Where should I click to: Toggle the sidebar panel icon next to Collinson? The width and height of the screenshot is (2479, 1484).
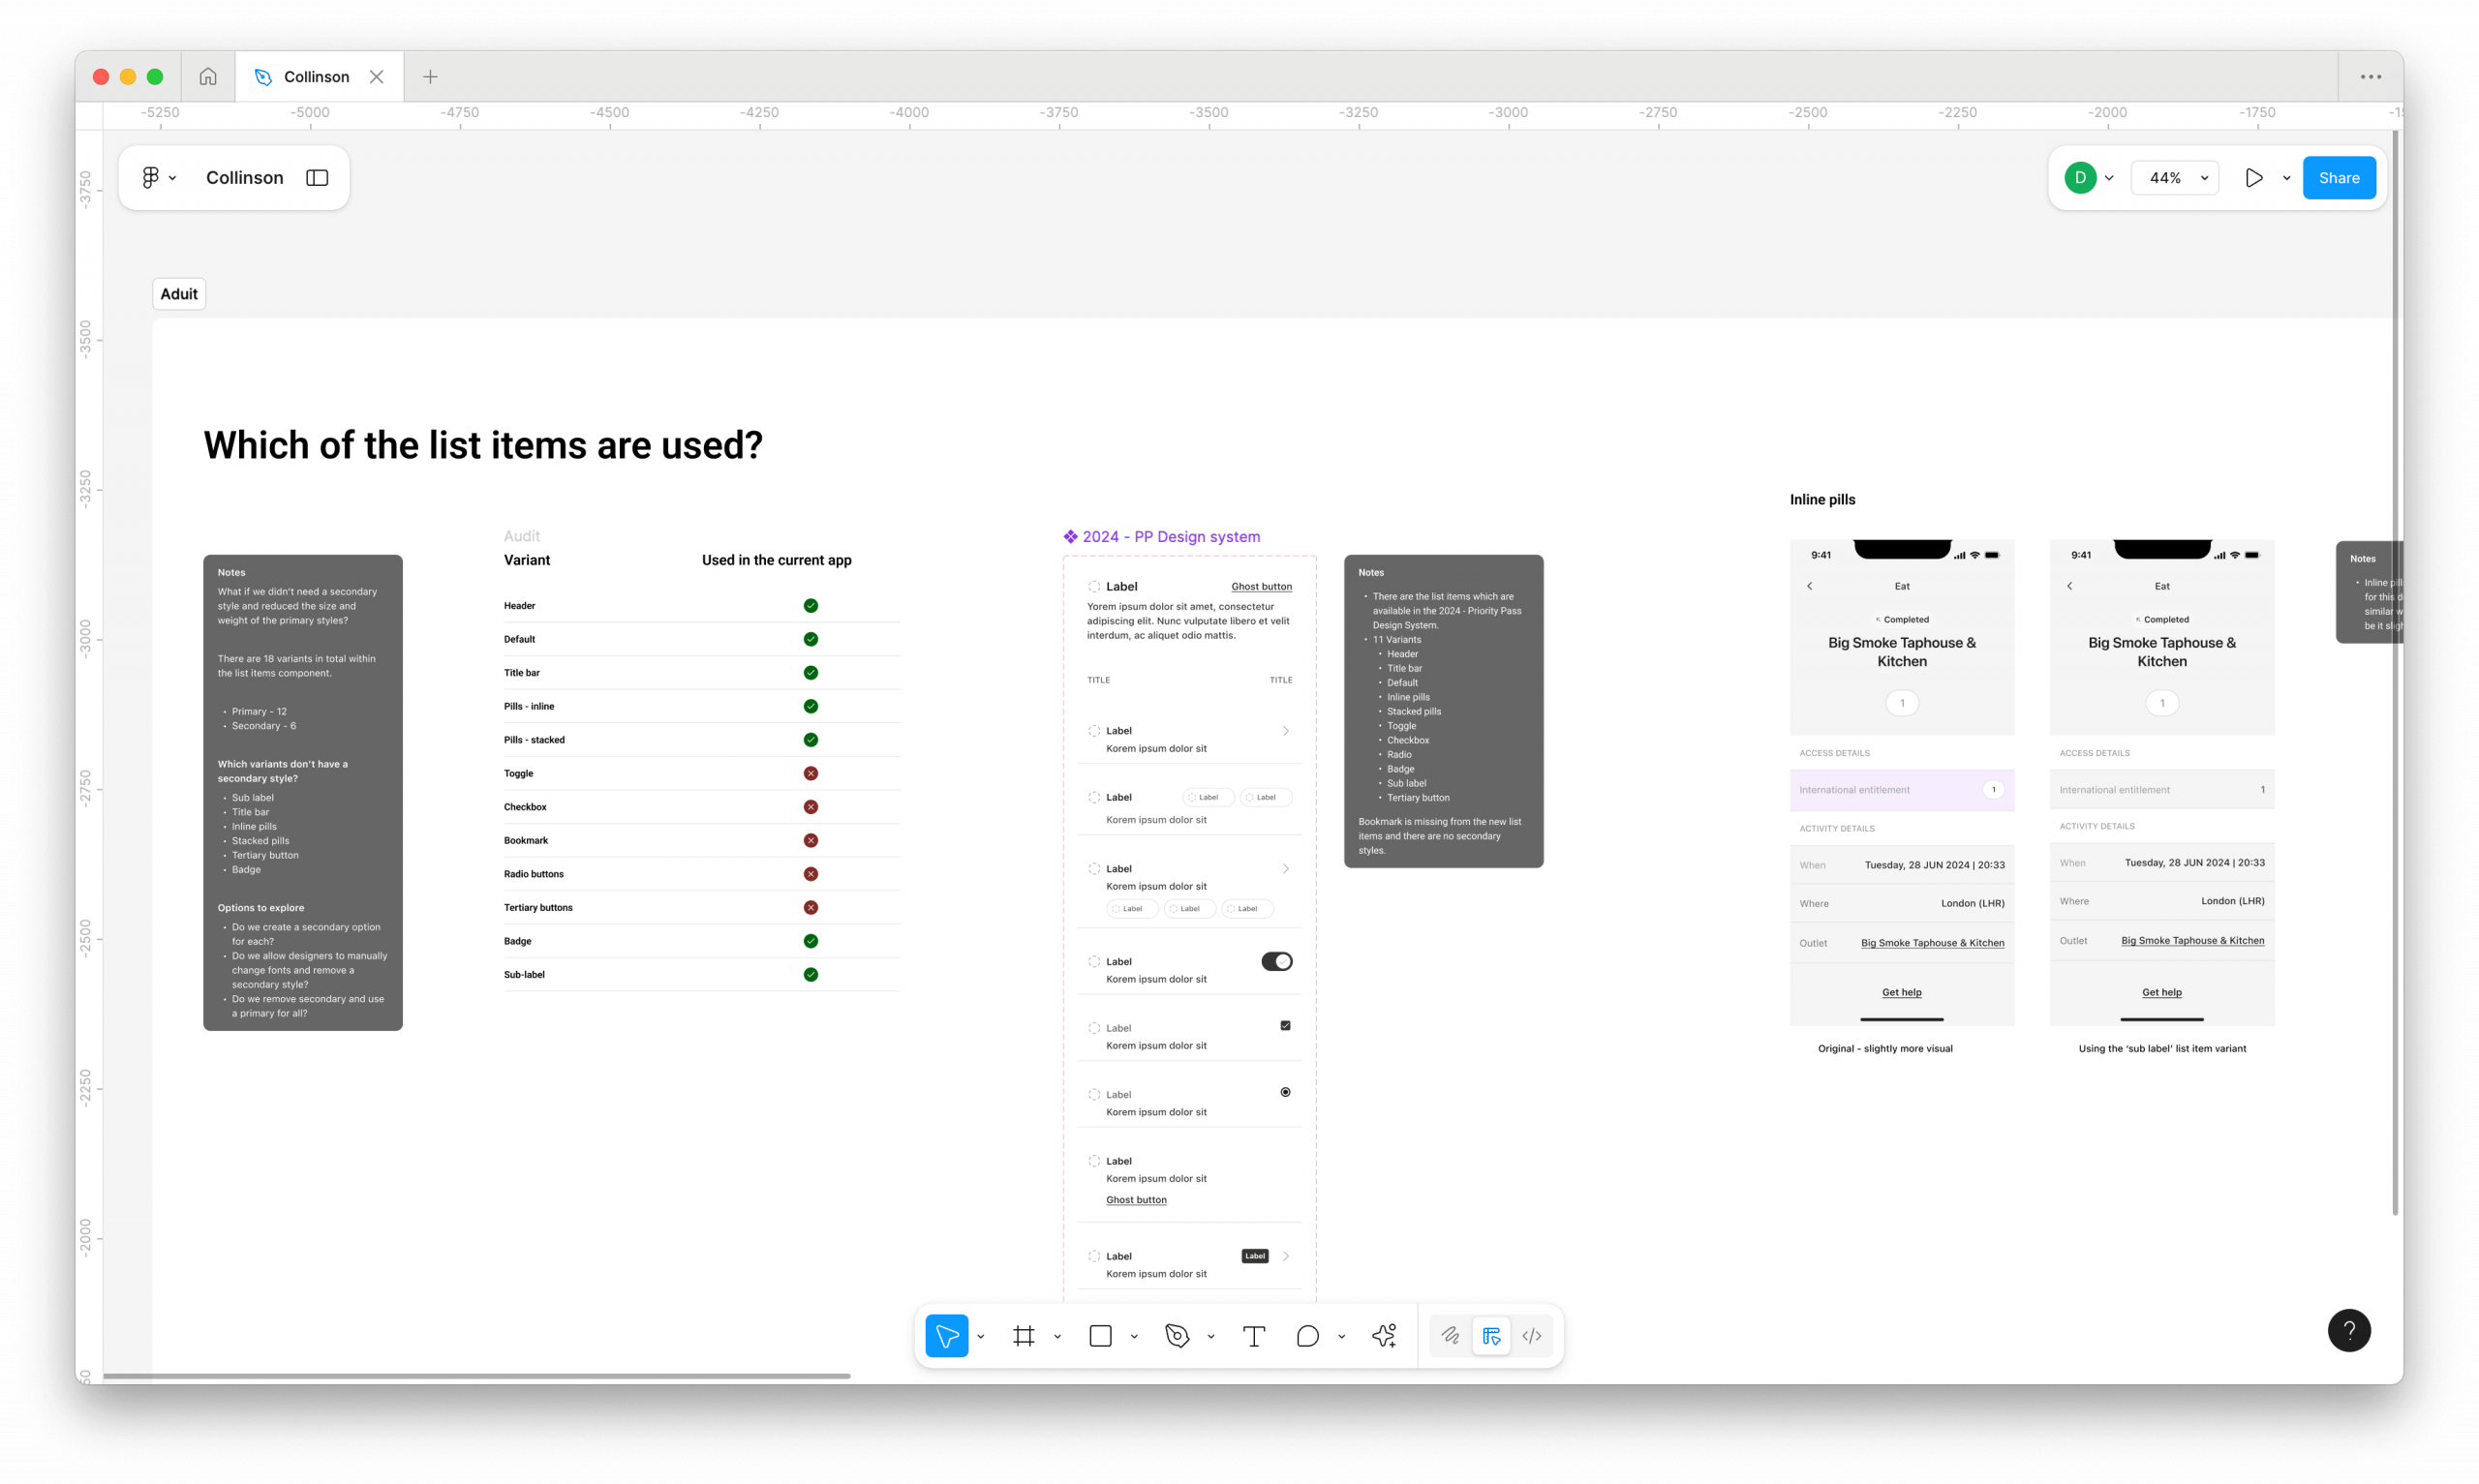click(317, 178)
